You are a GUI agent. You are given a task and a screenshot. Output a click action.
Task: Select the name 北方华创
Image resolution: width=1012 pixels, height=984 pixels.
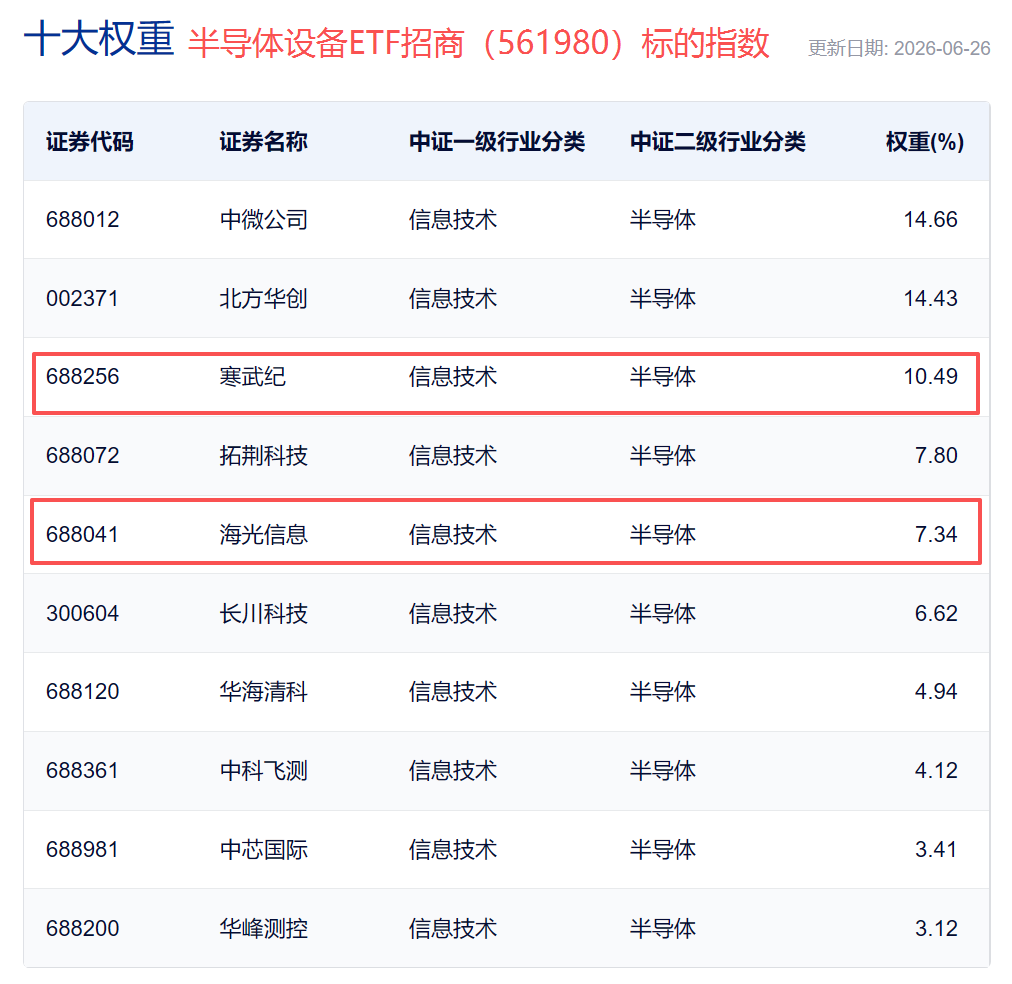[263, 299]
